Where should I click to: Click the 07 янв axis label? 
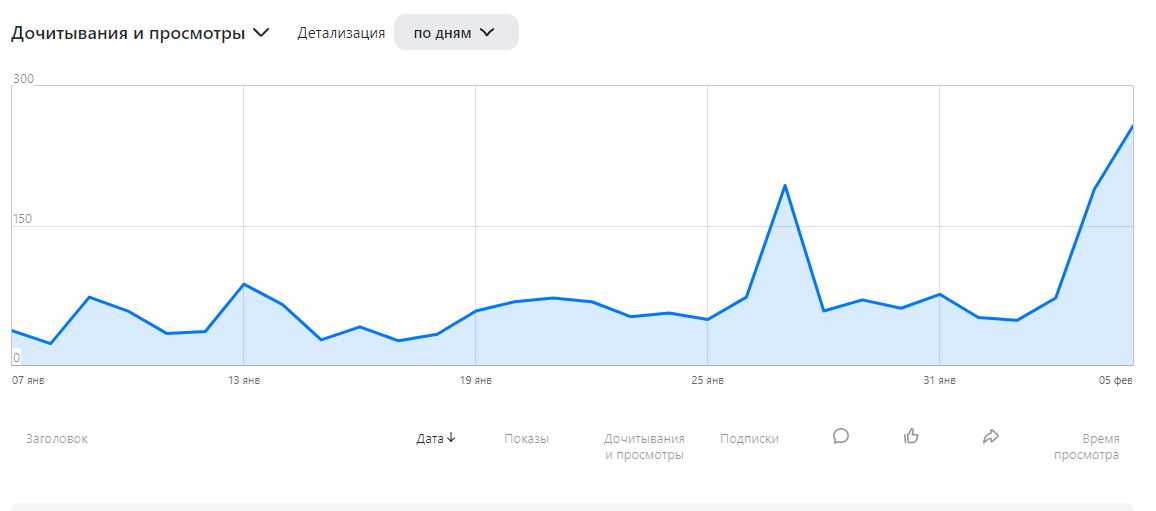[28, 380]
